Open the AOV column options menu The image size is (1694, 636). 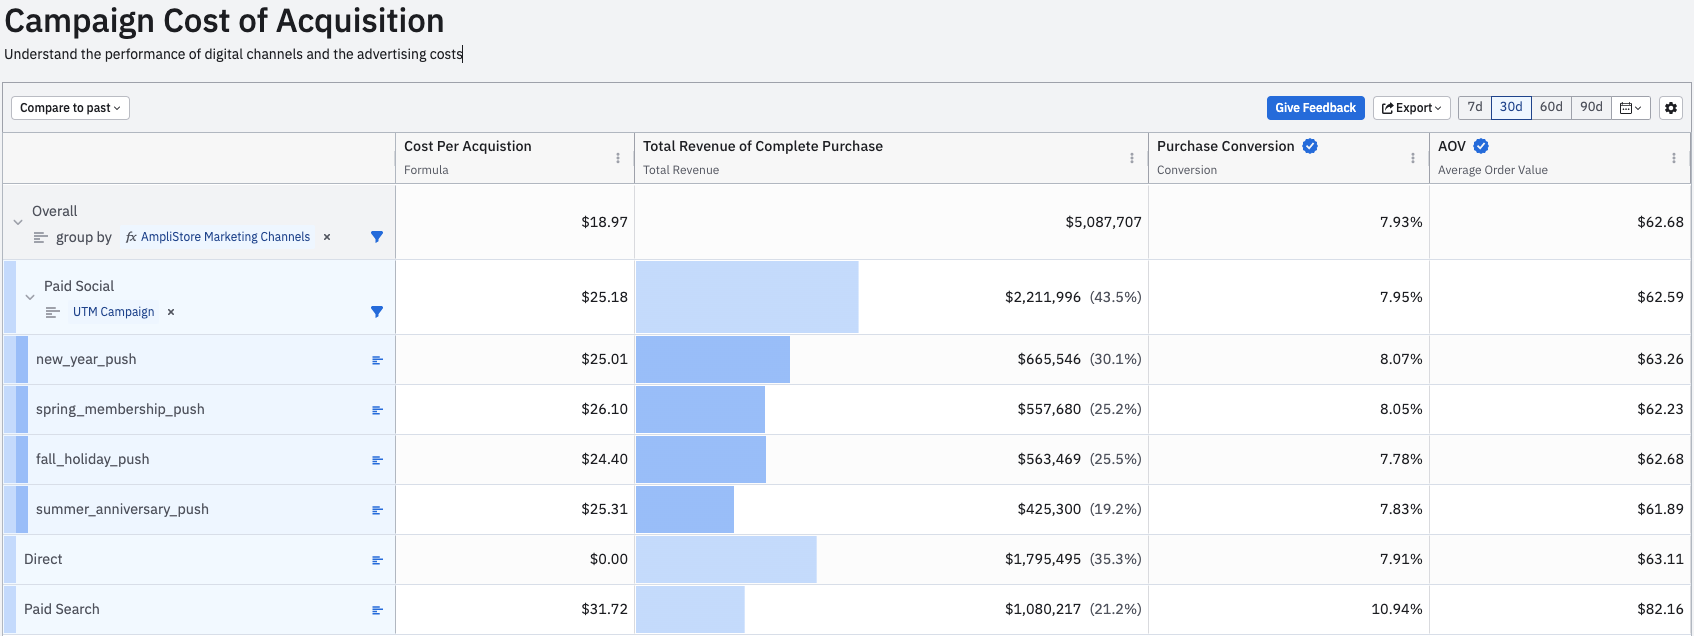pos(1673,158)
